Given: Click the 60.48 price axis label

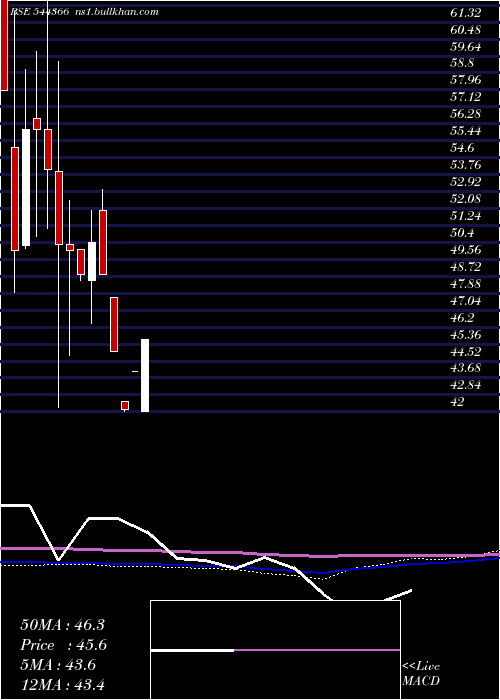Looking at the screenshot, I should point(466,30).
